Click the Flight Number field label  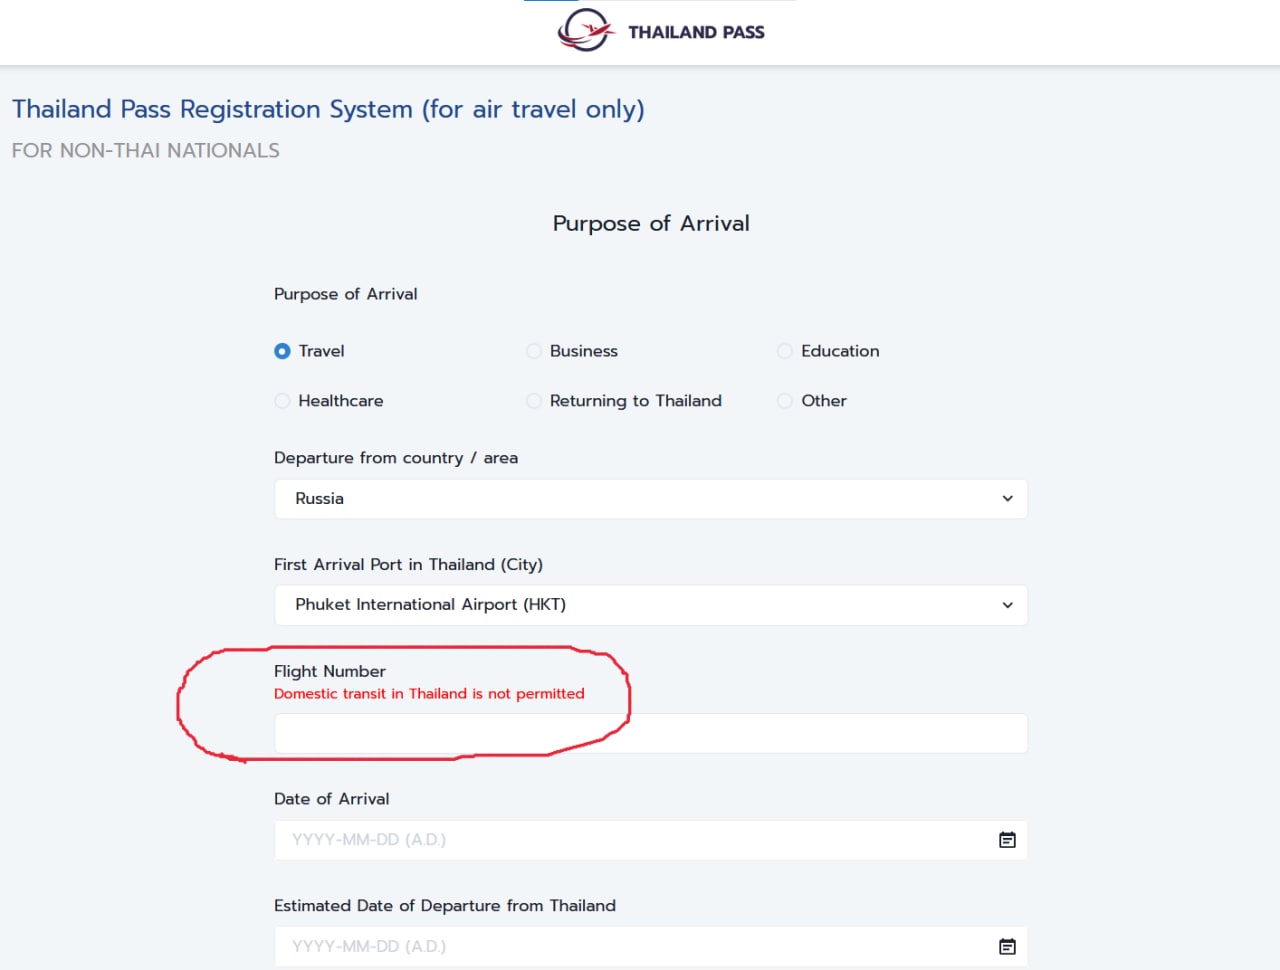(330, 671)
